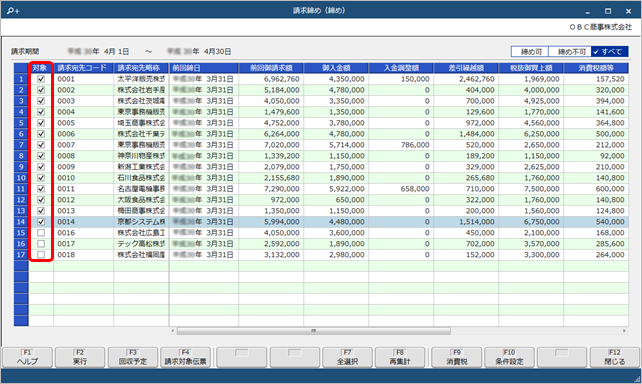Select row number 1 header
This screenshot has height=384, width=642.
(21, 79)
